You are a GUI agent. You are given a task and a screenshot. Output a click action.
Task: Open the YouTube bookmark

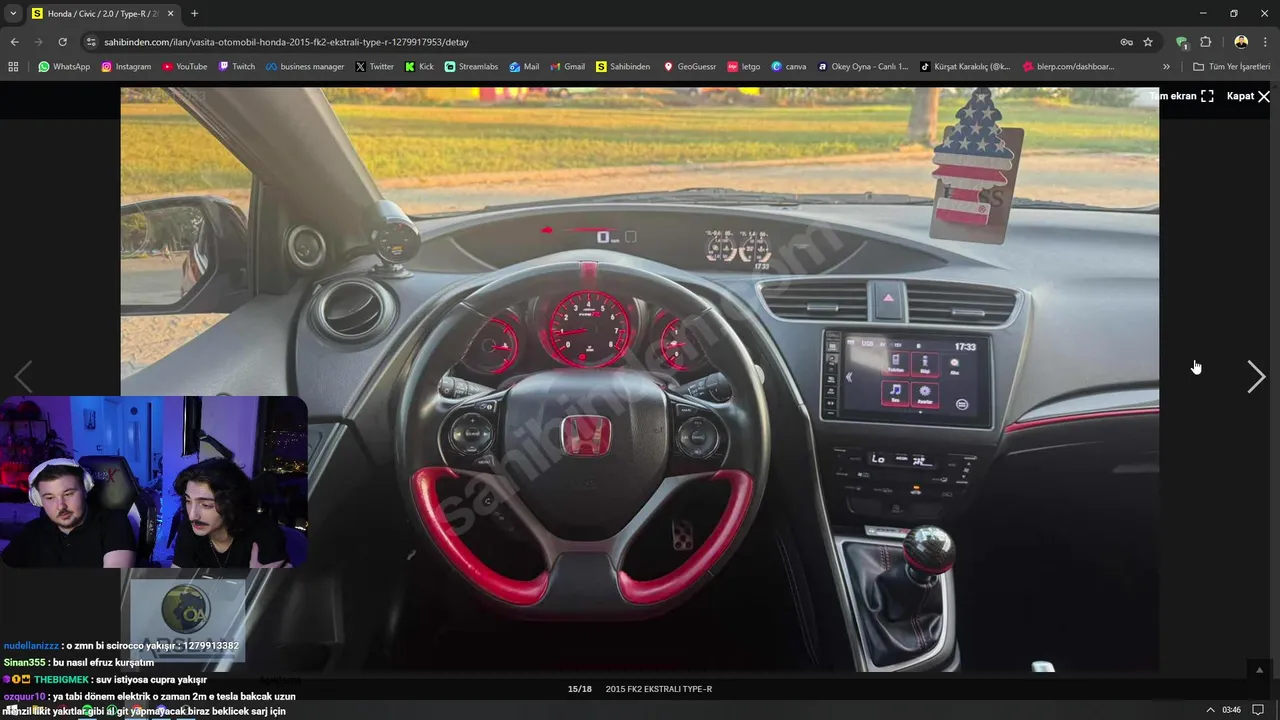(185, 67)
